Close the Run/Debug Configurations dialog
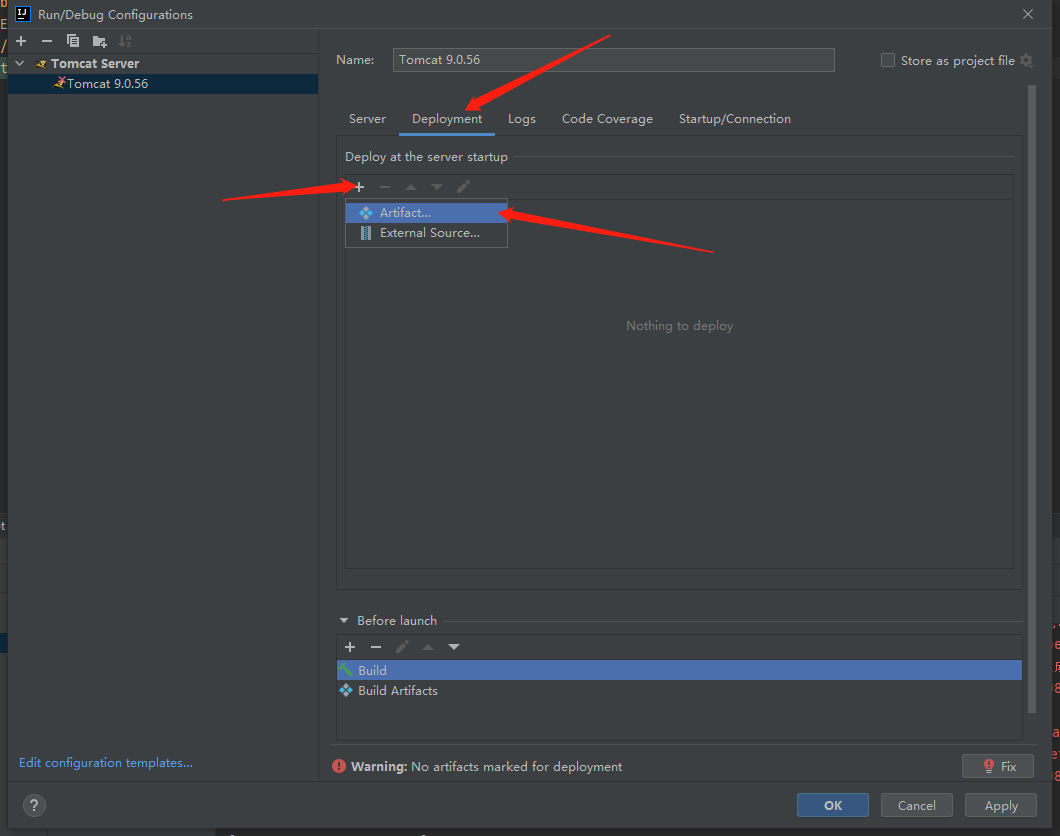This screenshot has width=1060, height=836. [x=1028, y=14]
